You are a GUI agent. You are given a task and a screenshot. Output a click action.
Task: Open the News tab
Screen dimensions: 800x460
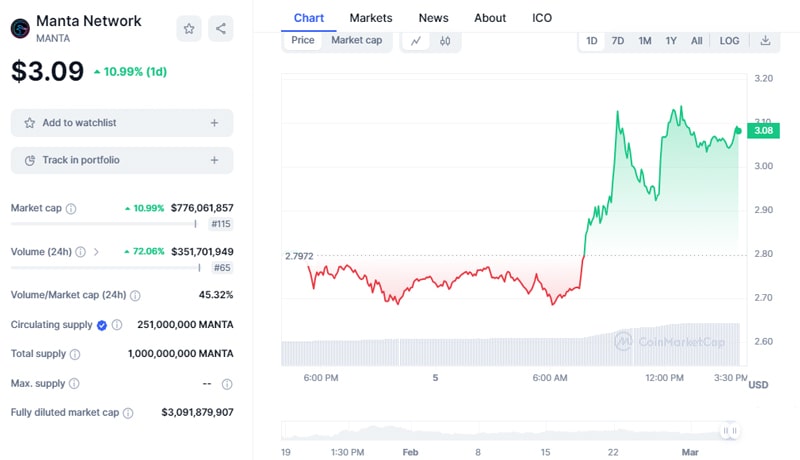coord(434,18)
